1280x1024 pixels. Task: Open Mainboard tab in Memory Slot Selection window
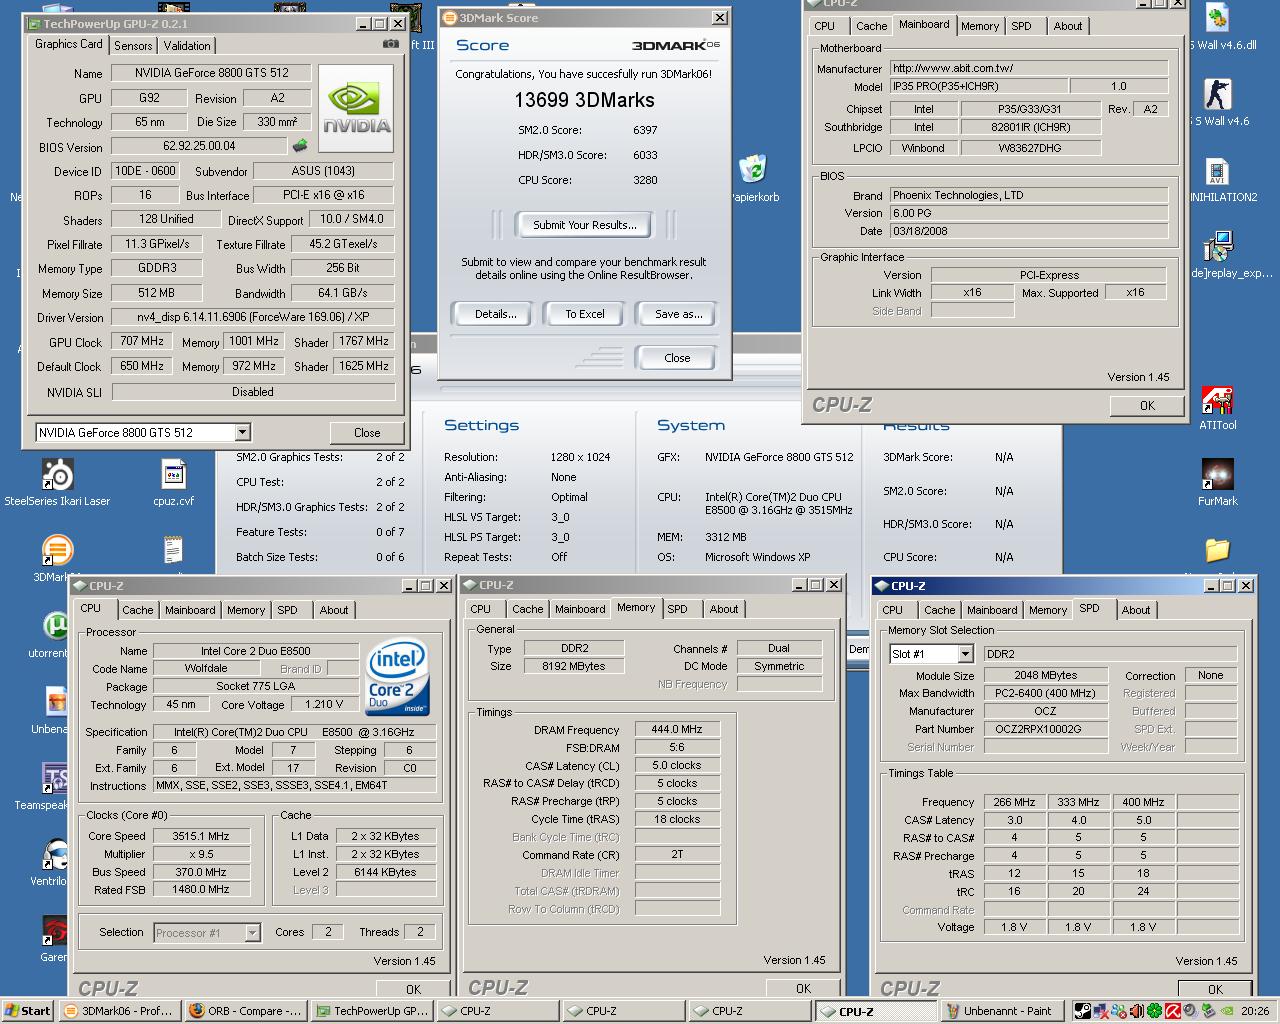click(x=992, y=610)
